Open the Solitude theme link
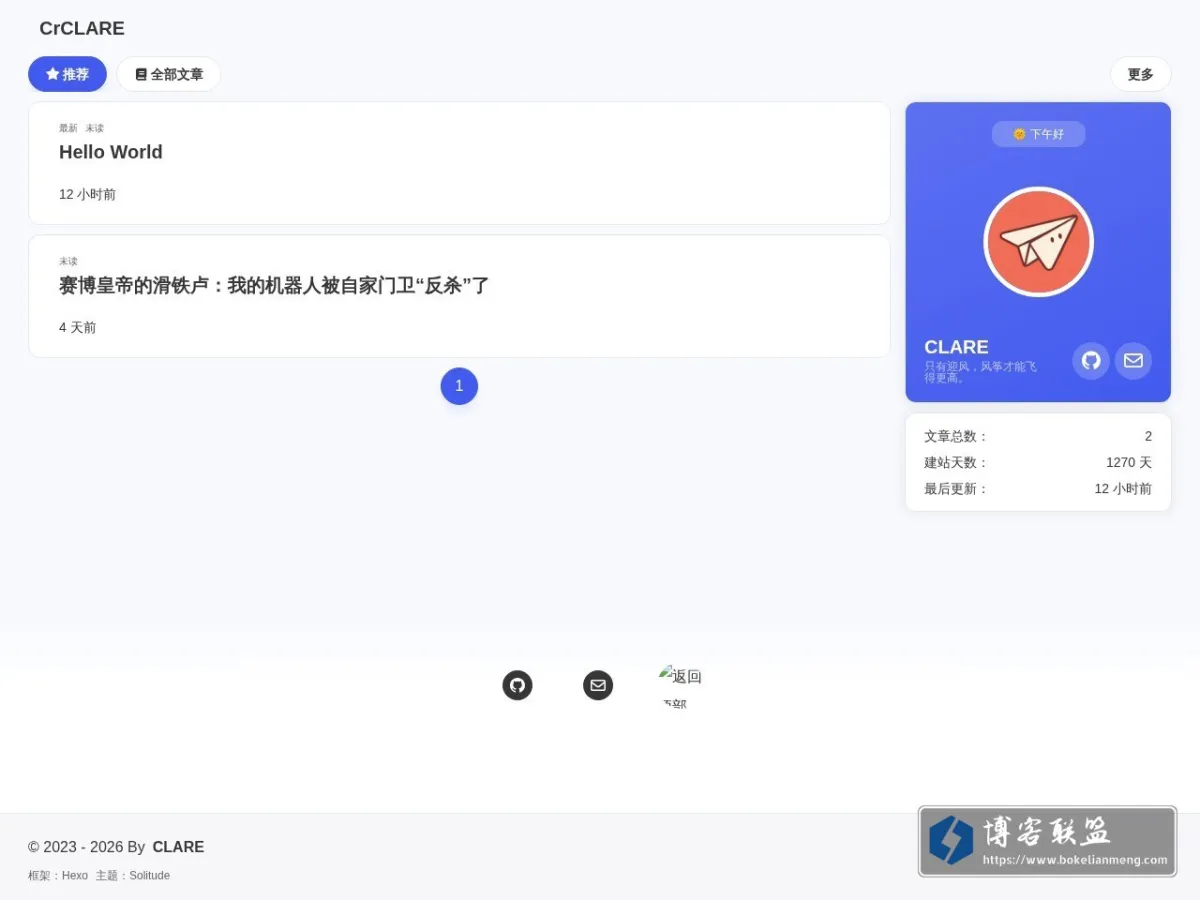Image resolution: width=1200 pixels, height=900 pixels. [x=150, y=875]
